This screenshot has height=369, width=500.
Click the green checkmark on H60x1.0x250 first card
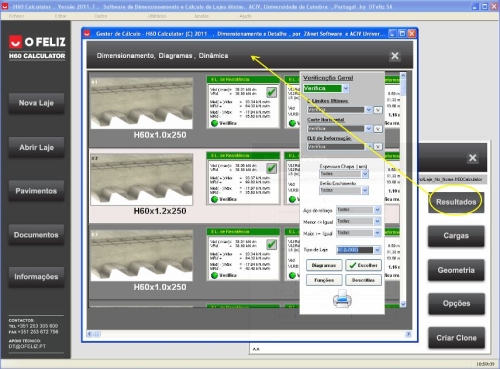pyautogui.click(x=271, y=92)
